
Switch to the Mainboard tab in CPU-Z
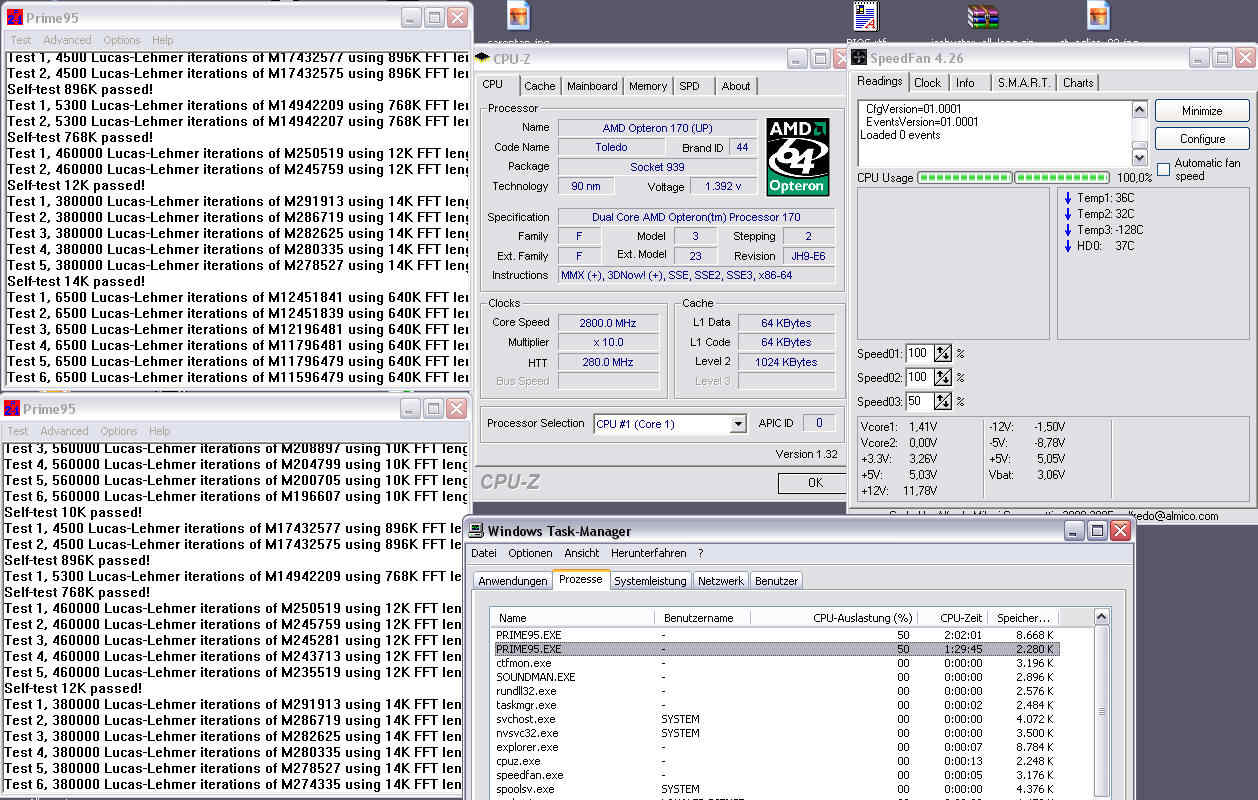(592, 86)
